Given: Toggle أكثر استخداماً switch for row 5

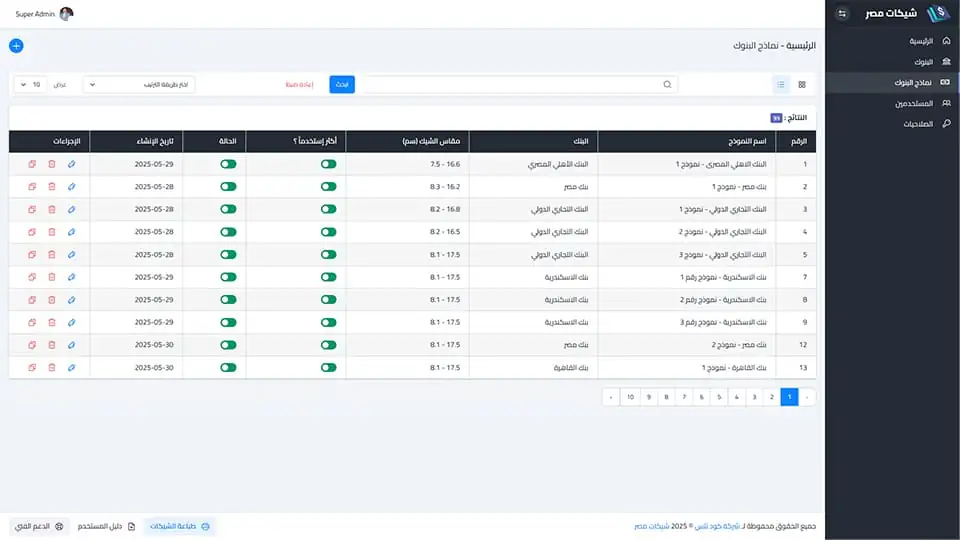Looking at the screenshot, I should 329,255.
